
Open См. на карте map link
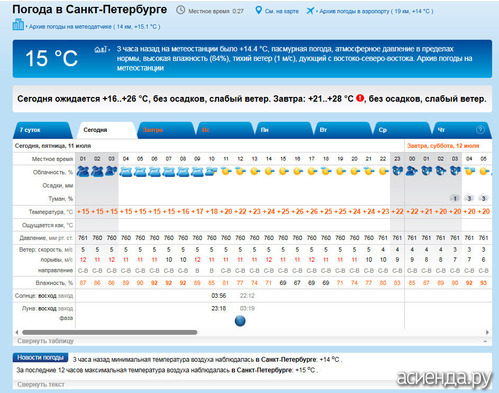(282, 11)
